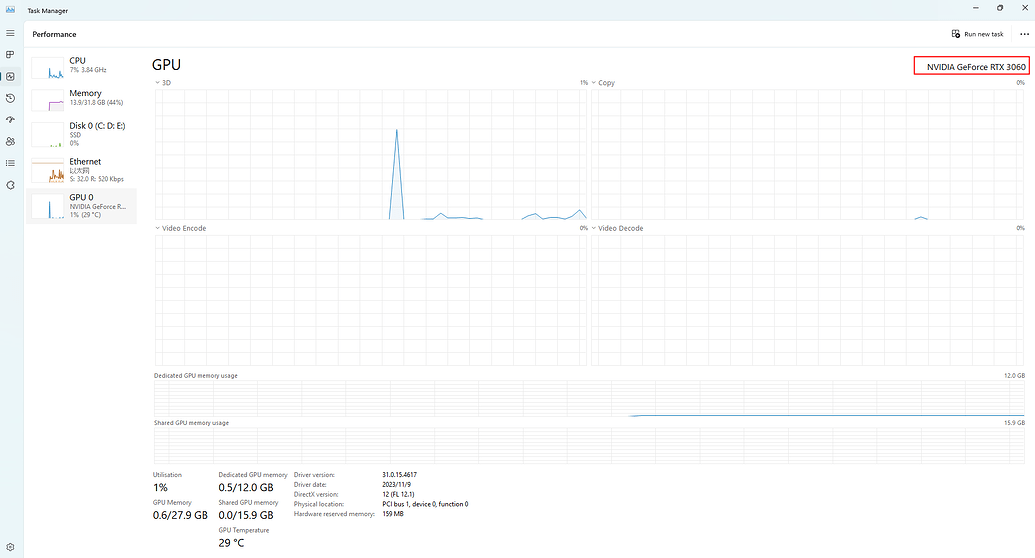Open the more options ellipsis menu

point(1024,34)
